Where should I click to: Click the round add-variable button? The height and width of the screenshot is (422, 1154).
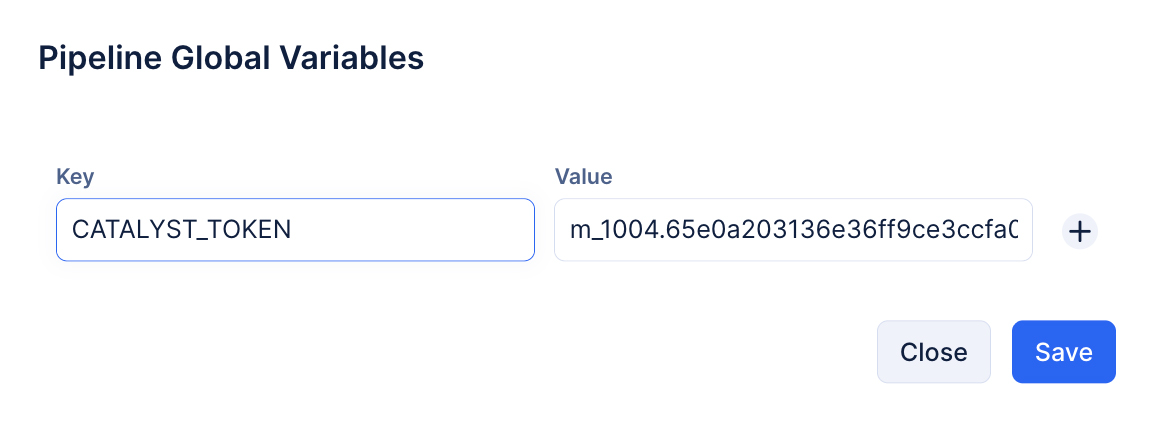point(1079,231)
